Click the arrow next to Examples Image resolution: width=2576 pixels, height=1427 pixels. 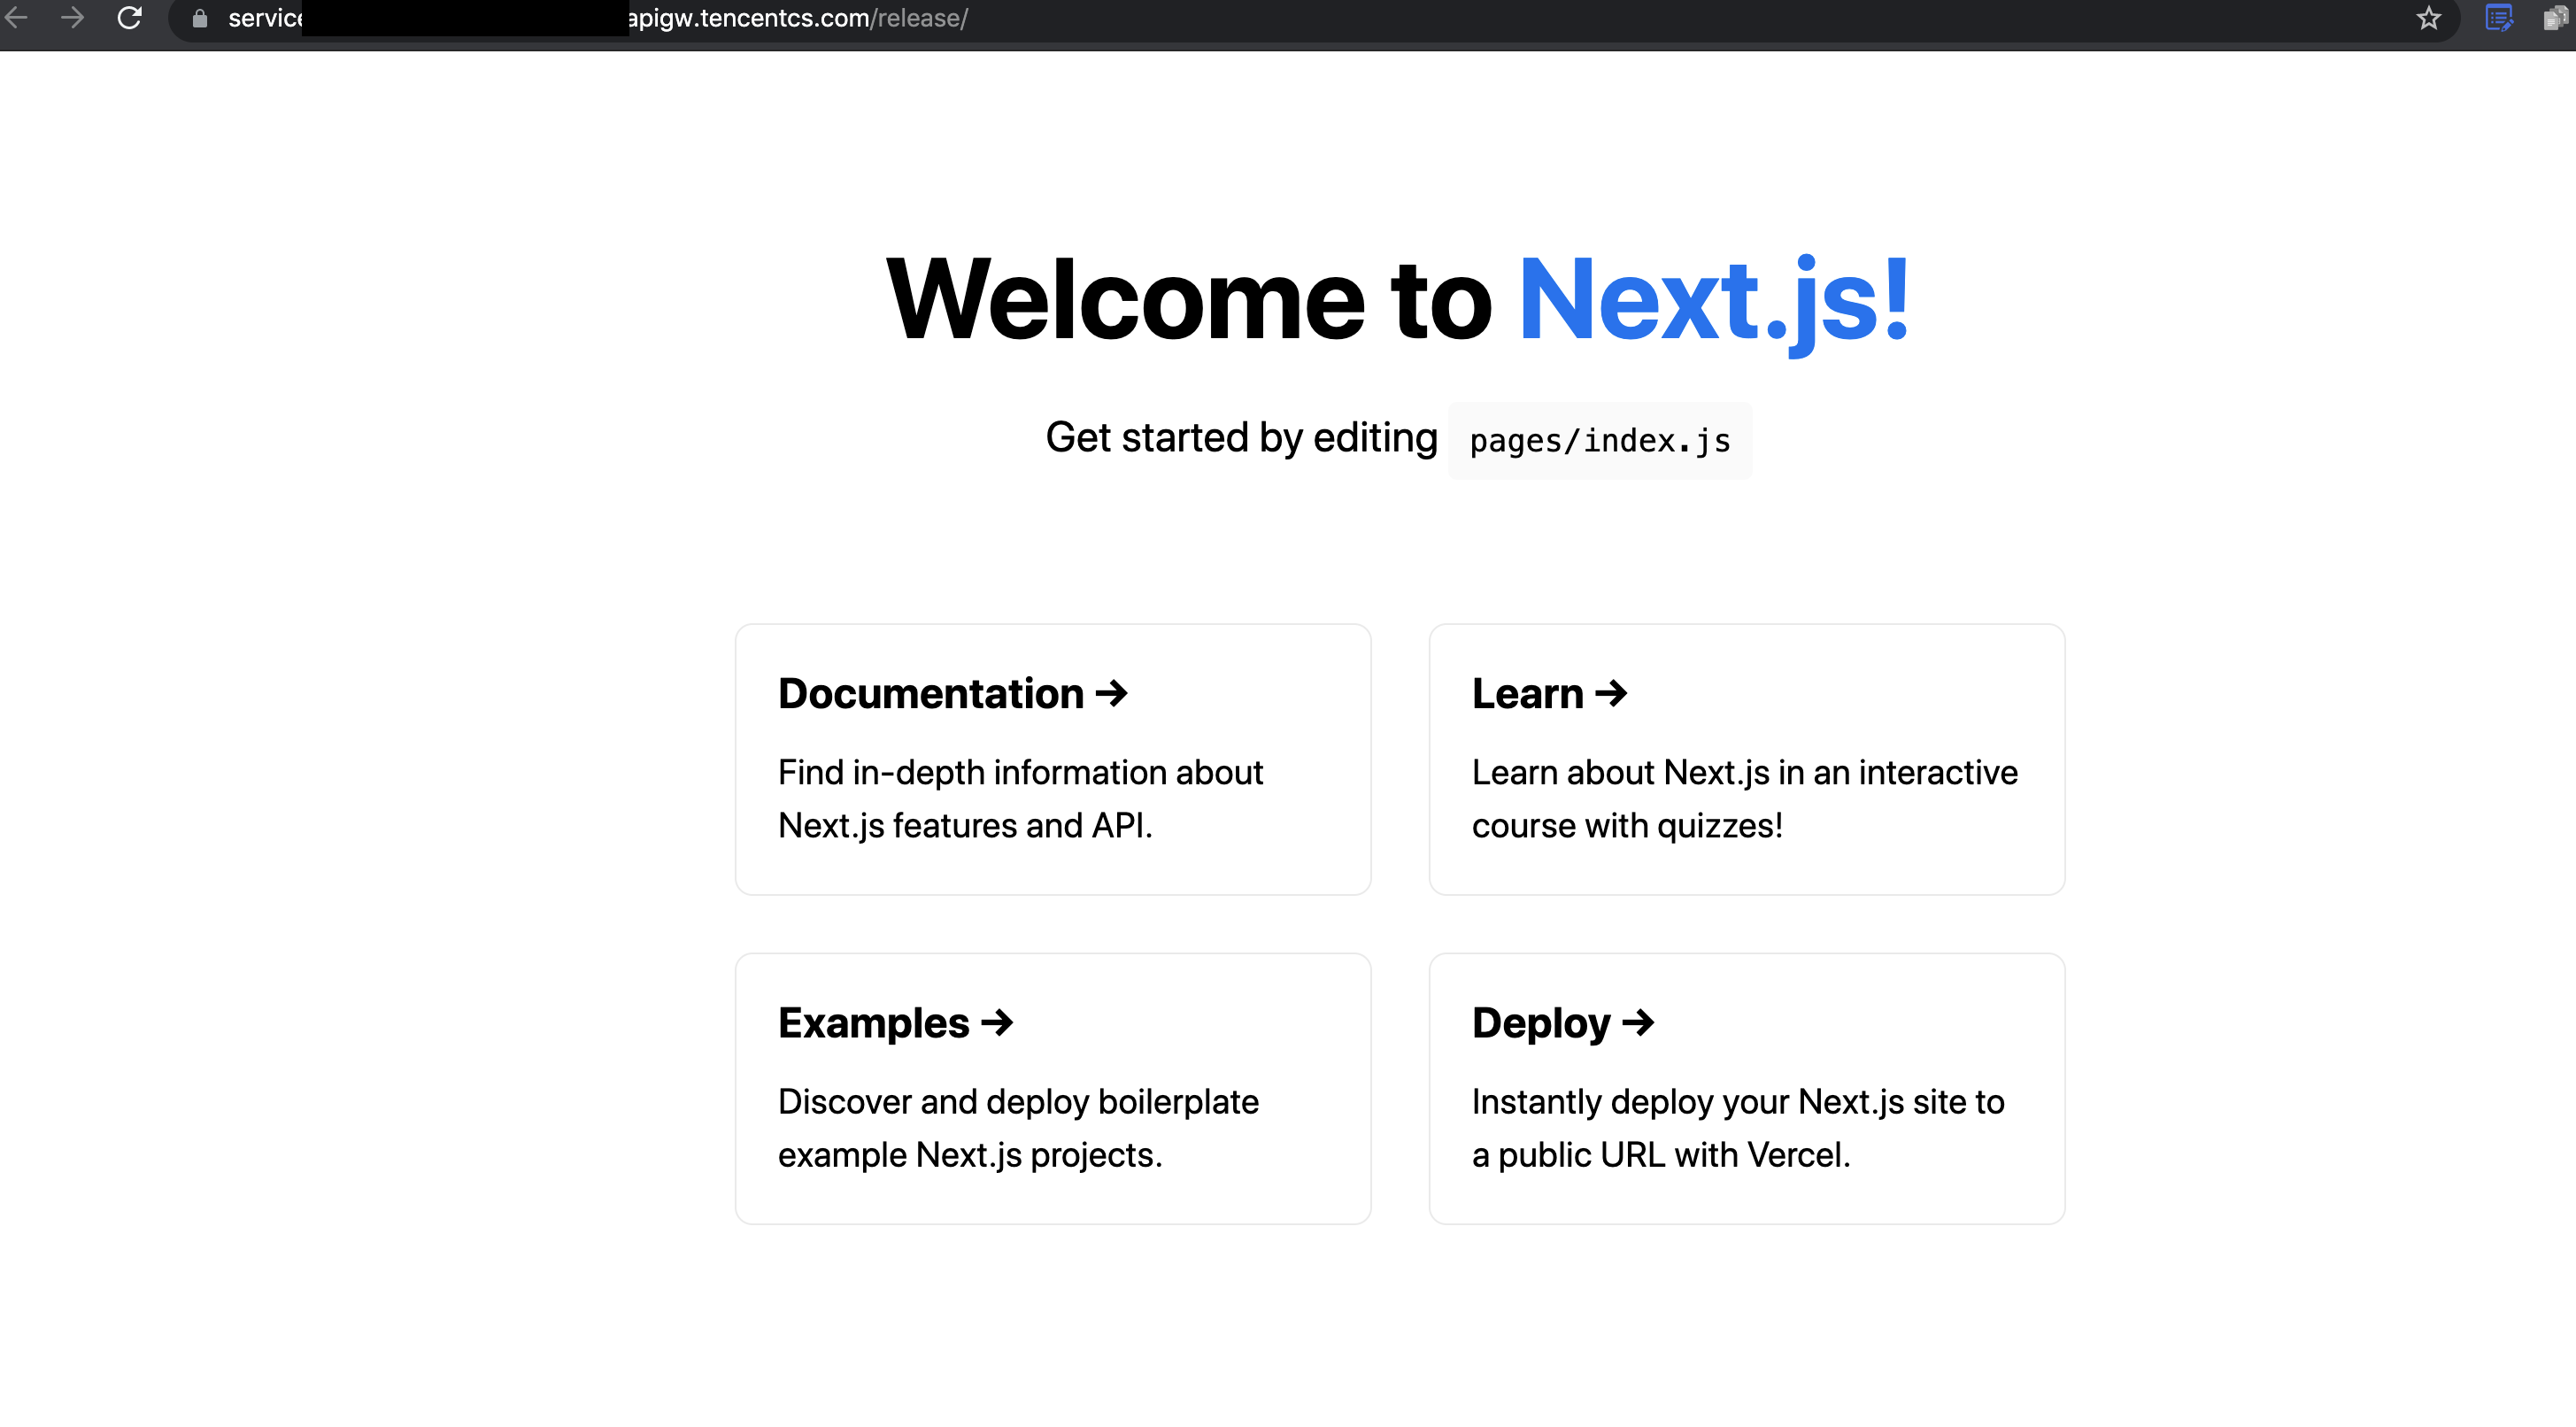[997, 1022]
